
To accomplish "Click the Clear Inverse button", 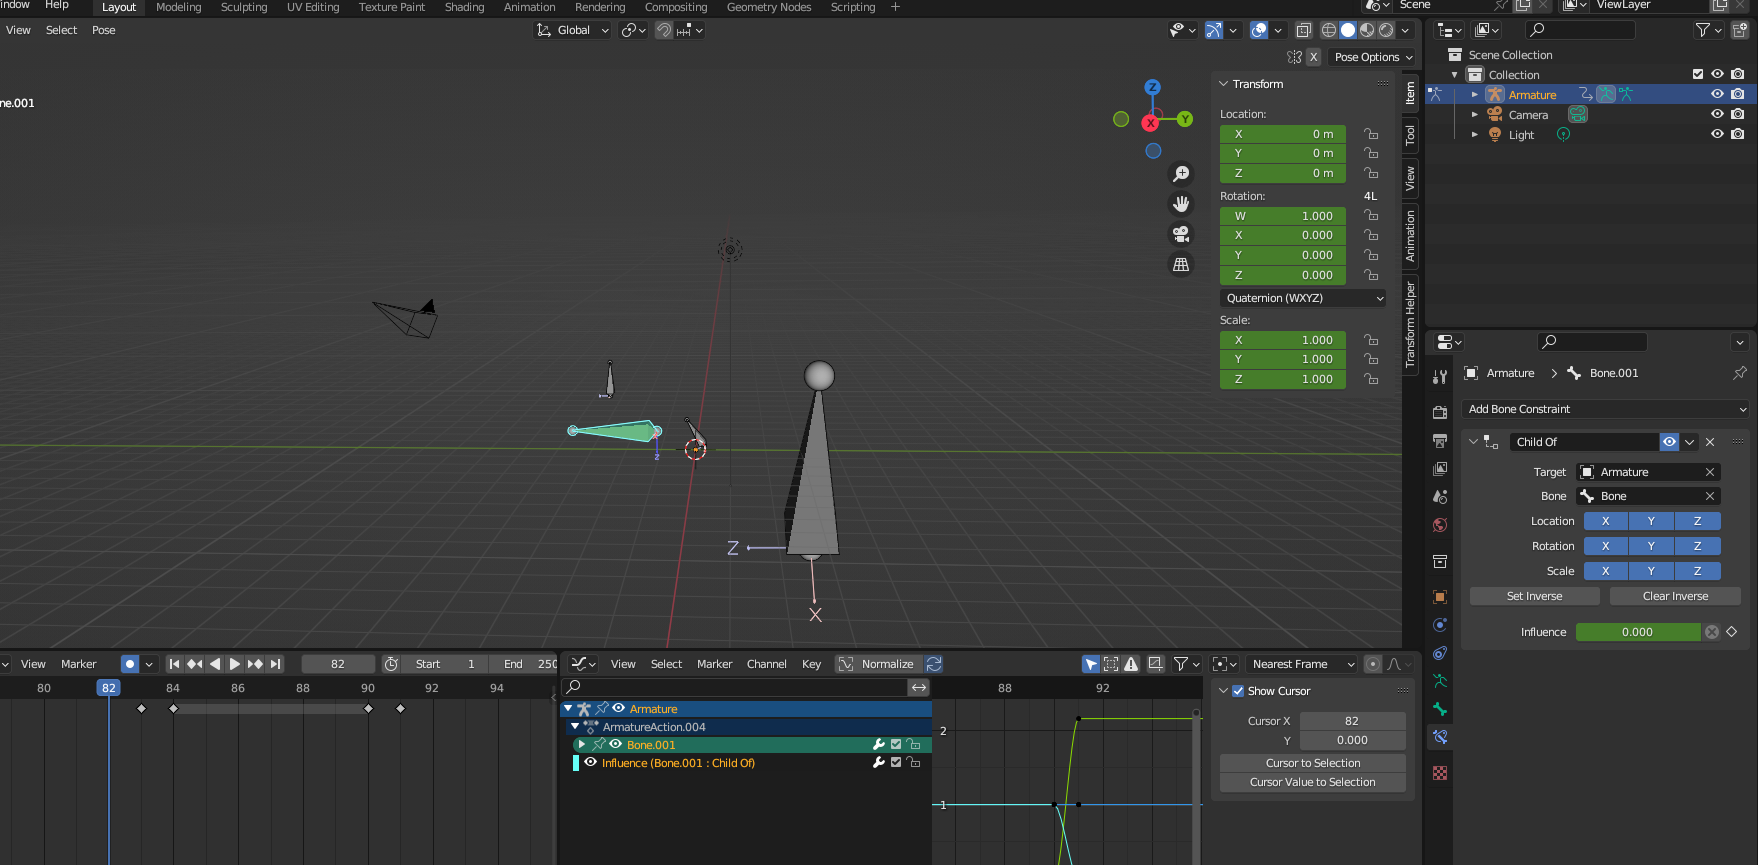I will point(1675,596).
